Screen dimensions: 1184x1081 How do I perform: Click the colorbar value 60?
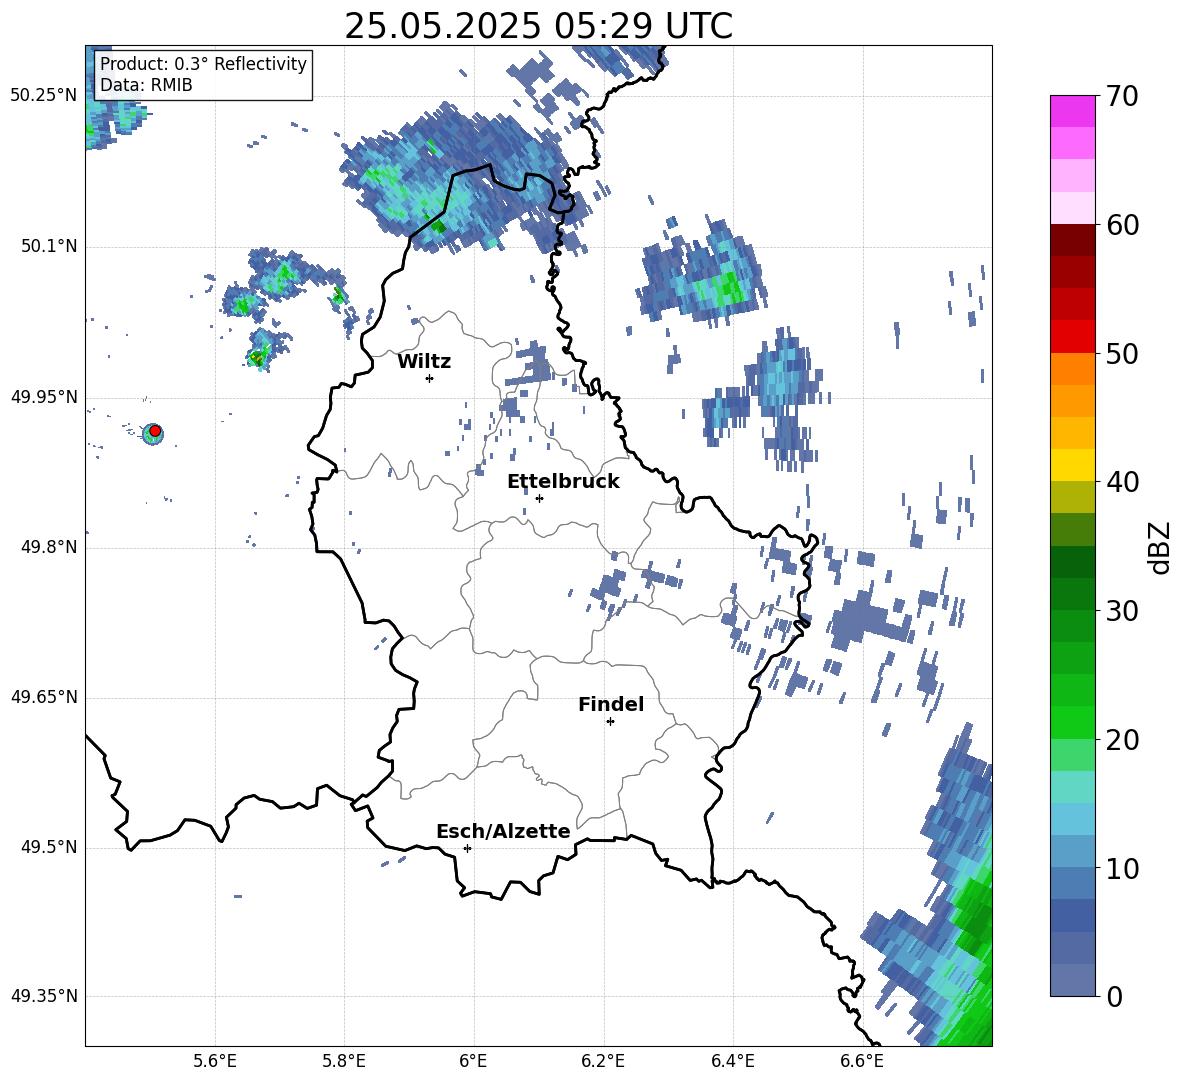coord(1122,225)
